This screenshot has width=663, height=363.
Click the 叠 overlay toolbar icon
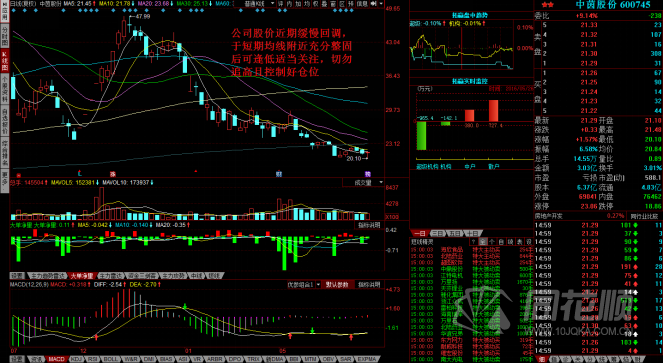(324, 3)
